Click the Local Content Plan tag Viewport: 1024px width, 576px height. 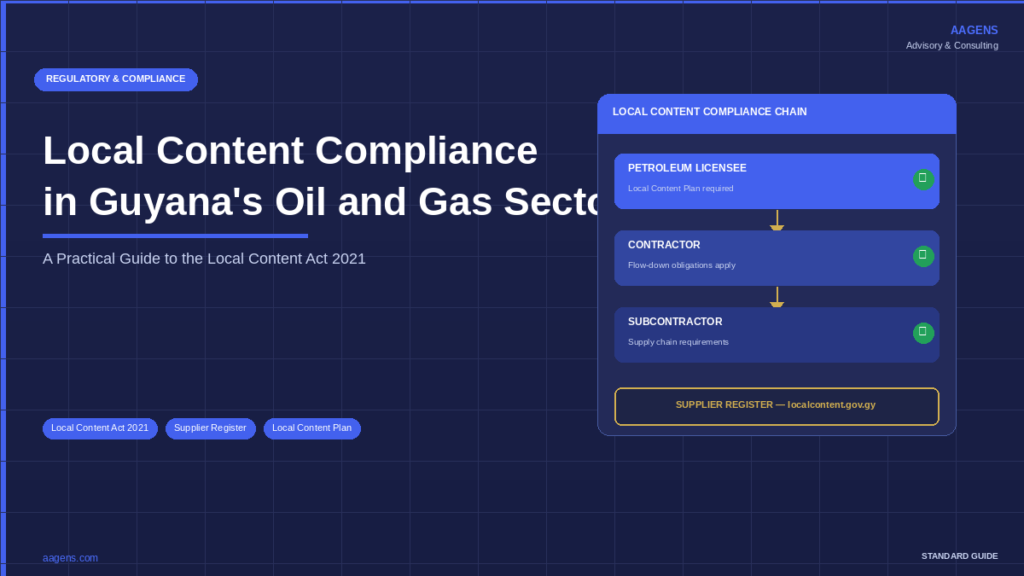click(x=312, y=428)
